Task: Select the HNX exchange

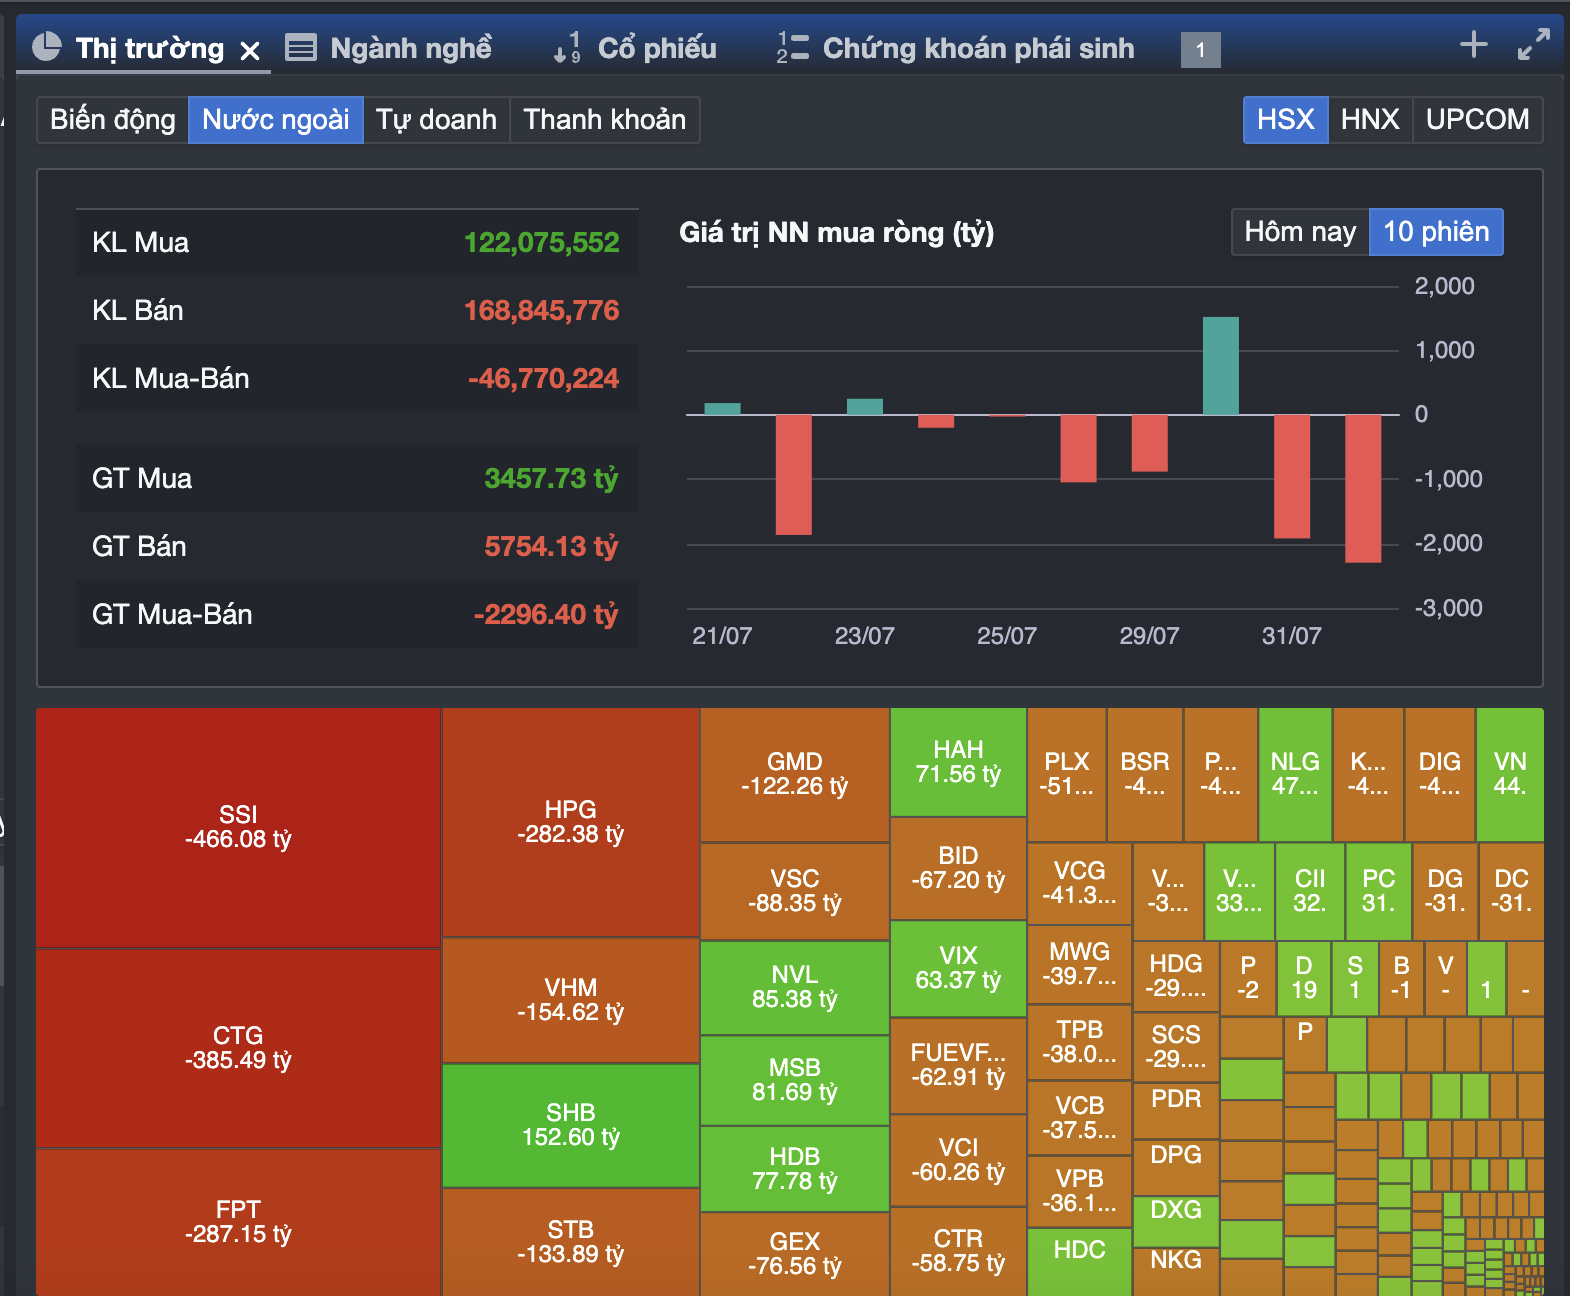Action: pyautogui.click(x=1369, y=120)
